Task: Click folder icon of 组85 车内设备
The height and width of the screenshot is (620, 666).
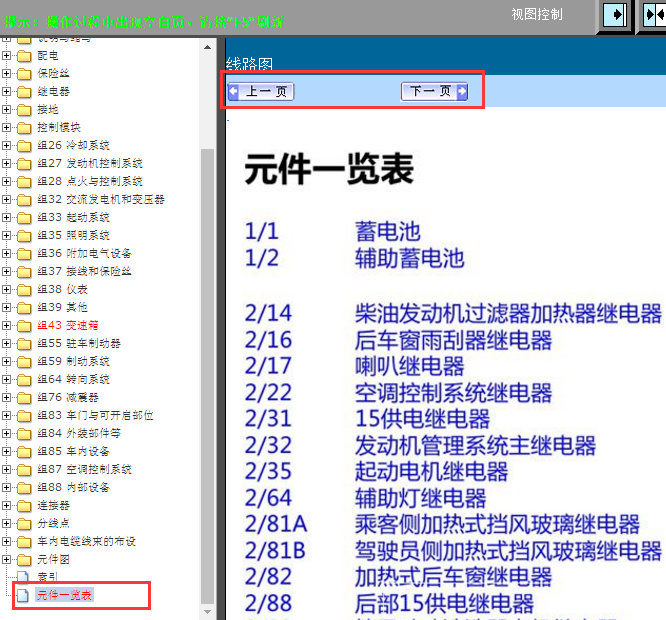Action: click(x=24, y=452)
